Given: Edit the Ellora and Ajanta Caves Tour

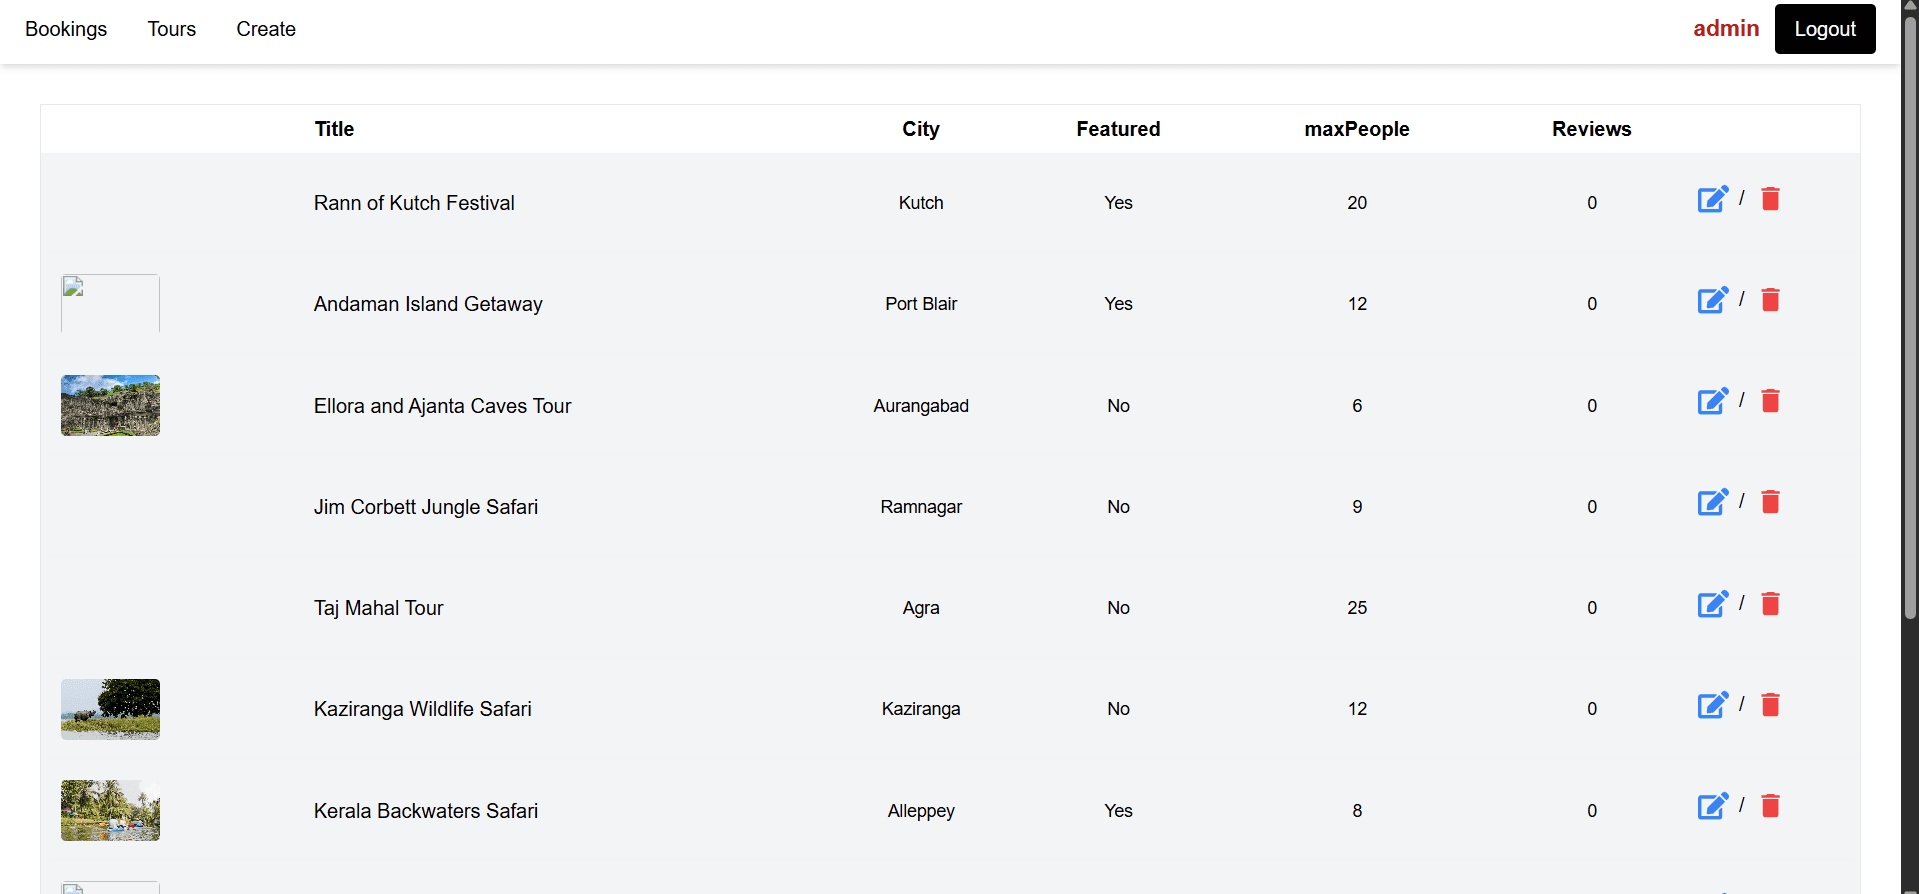Looking at the screenshot, I should [x=1713, y=401].
